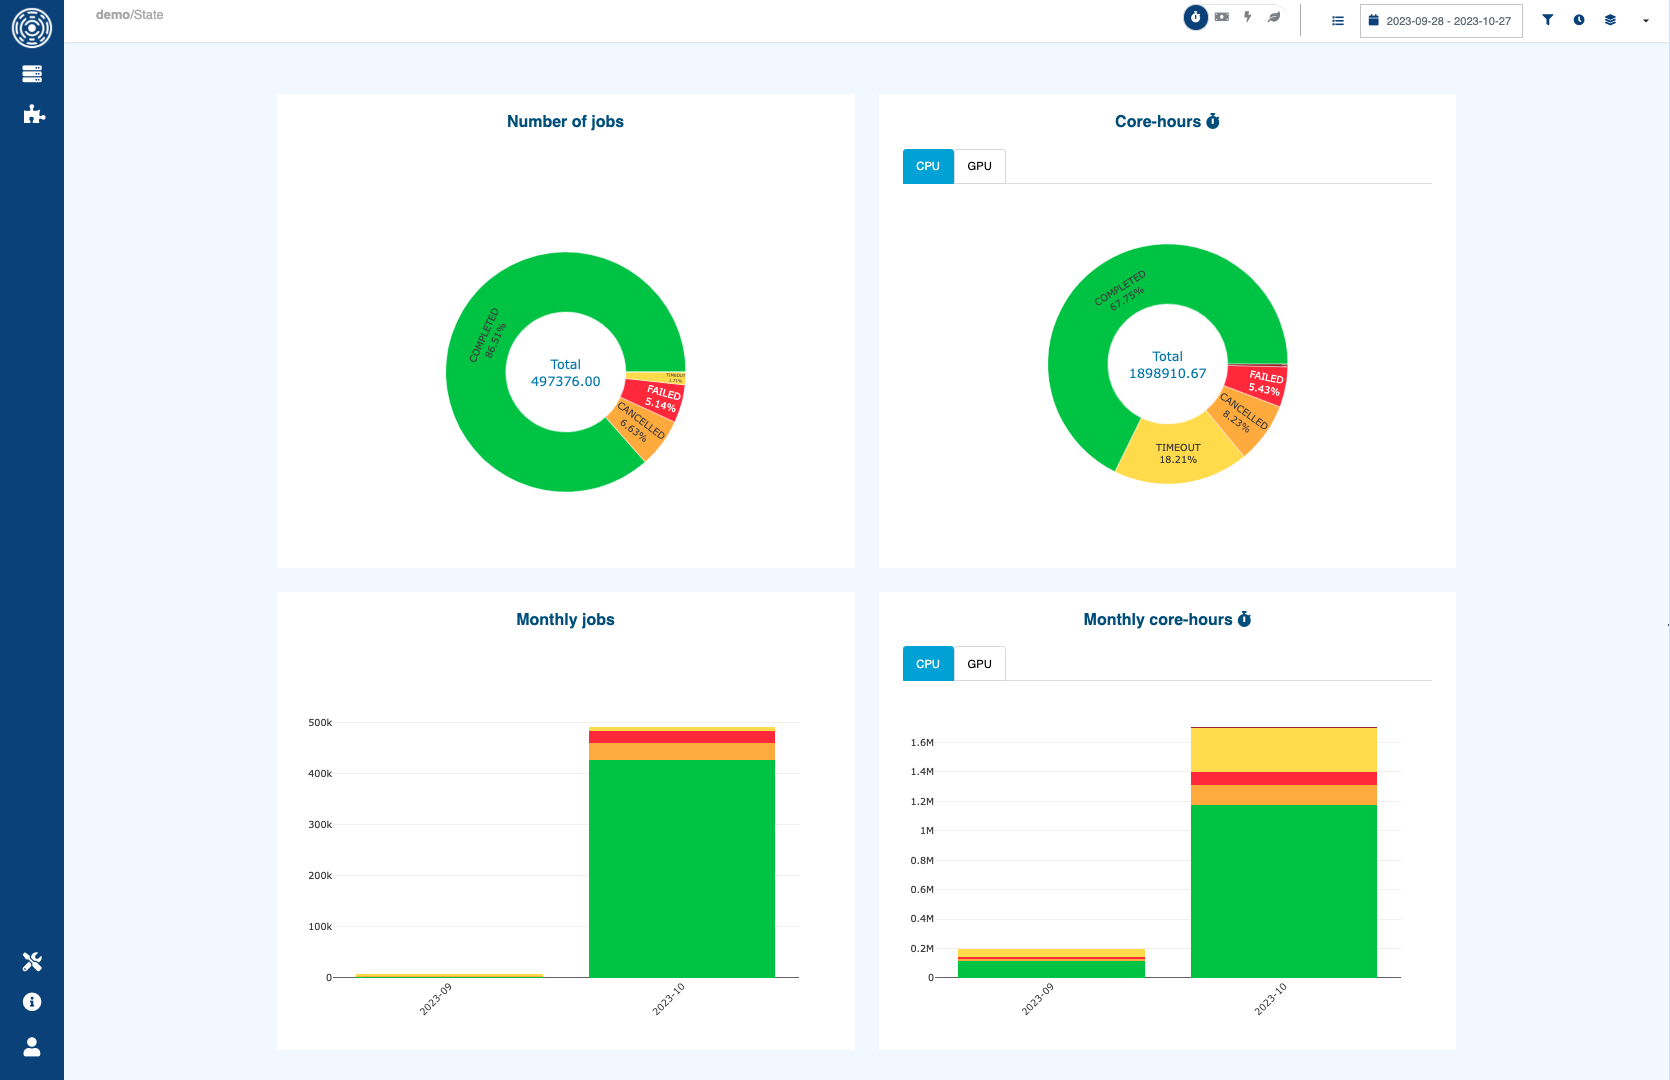Image resolution: width=1670 pixels, height=1080 pixels.
Task: Select the stopwatch time metric toggle
Action: click(x=1195, y=17)
